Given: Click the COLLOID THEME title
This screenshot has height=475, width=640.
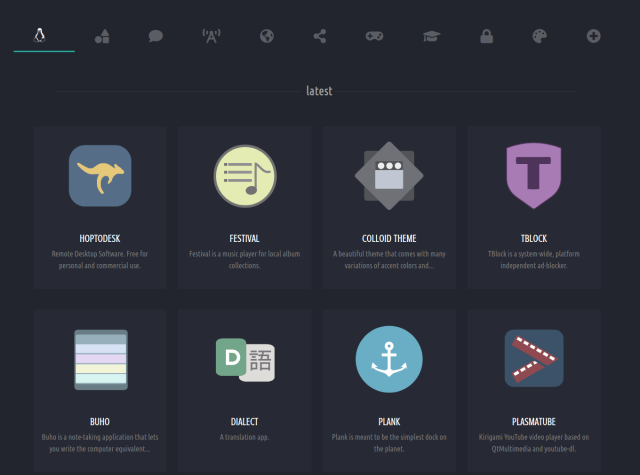Looking at the screenshot, I should point(389,238).
